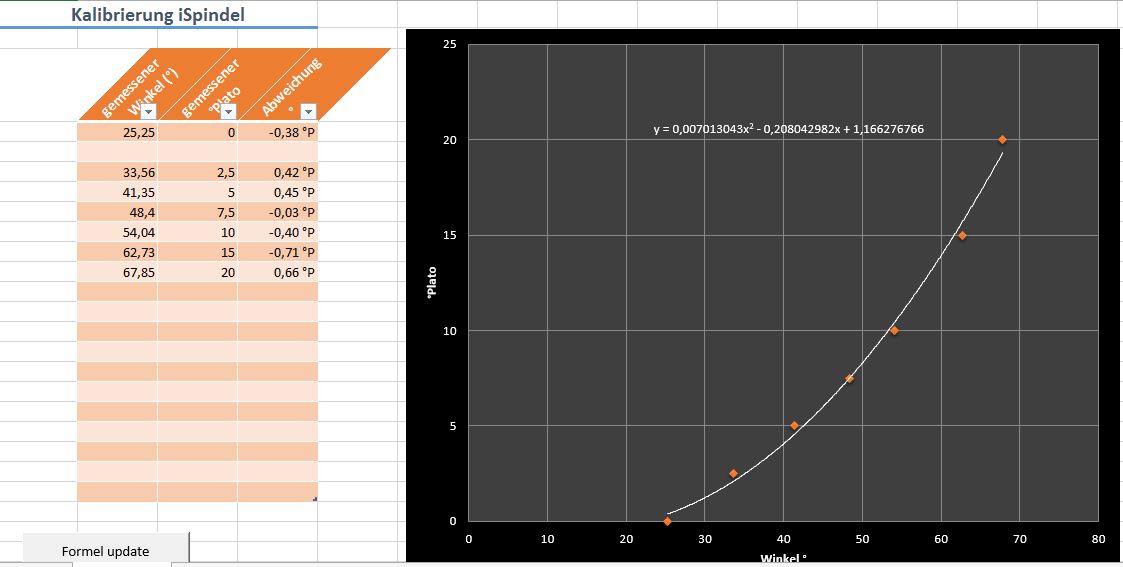This screenshot has height=567, width=1123.
Task: Select the trendline equation label in chart
Action: [x=788, y=129]
